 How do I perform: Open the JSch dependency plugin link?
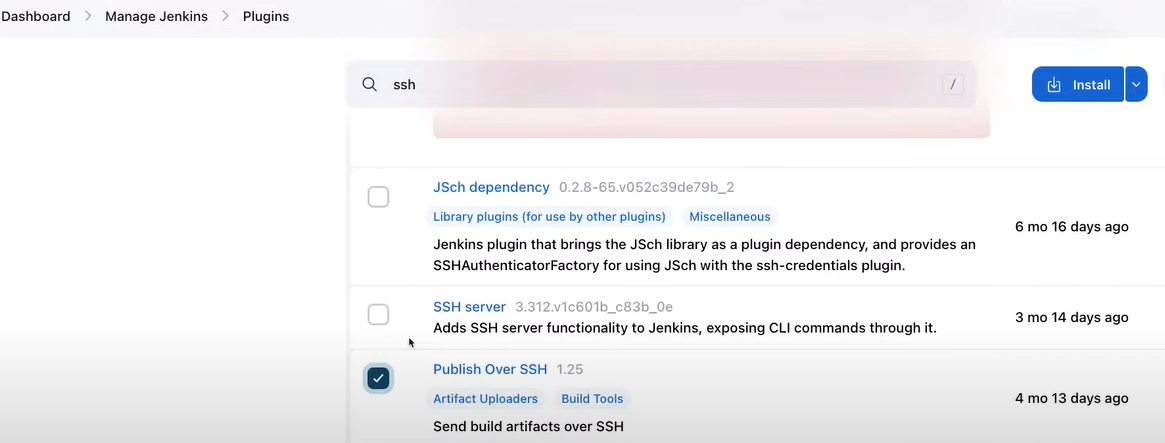491,187
